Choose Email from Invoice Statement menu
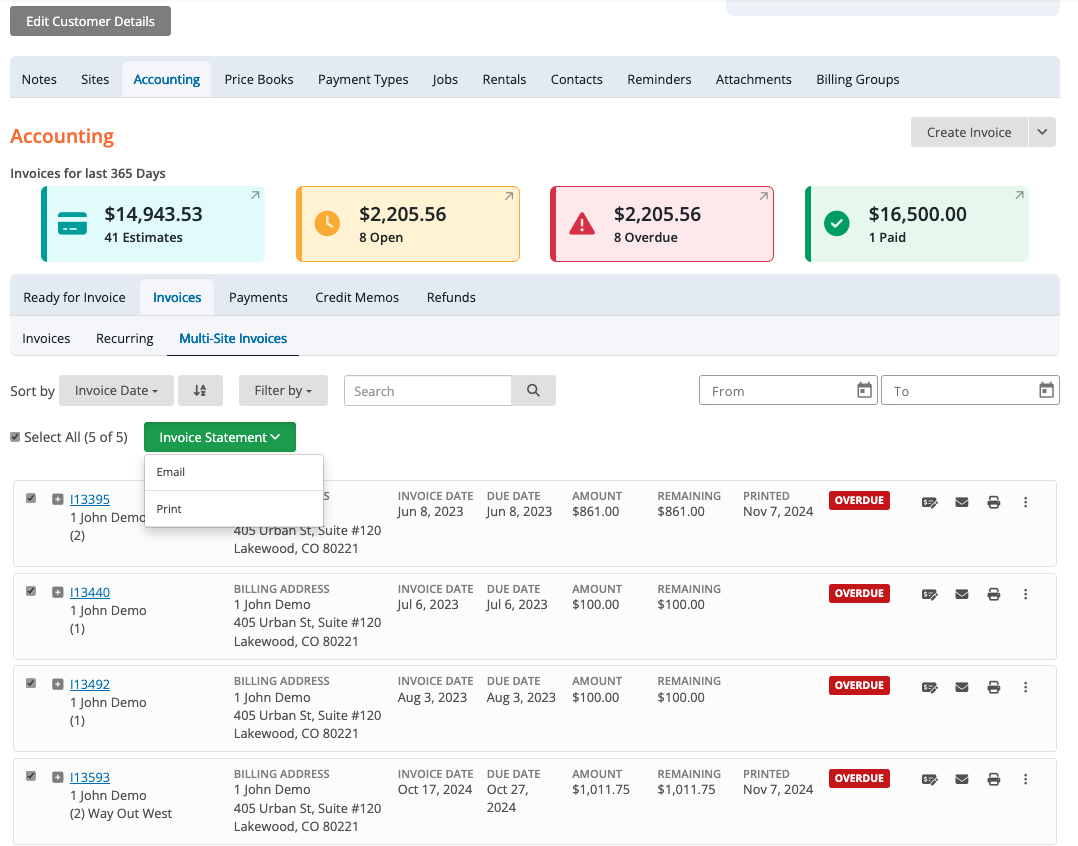 click(234, 472)
